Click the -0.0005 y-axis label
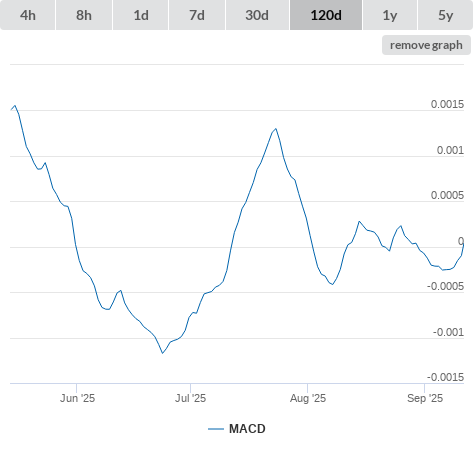Viewport: 474px width, 455px height. coord(445,286)
